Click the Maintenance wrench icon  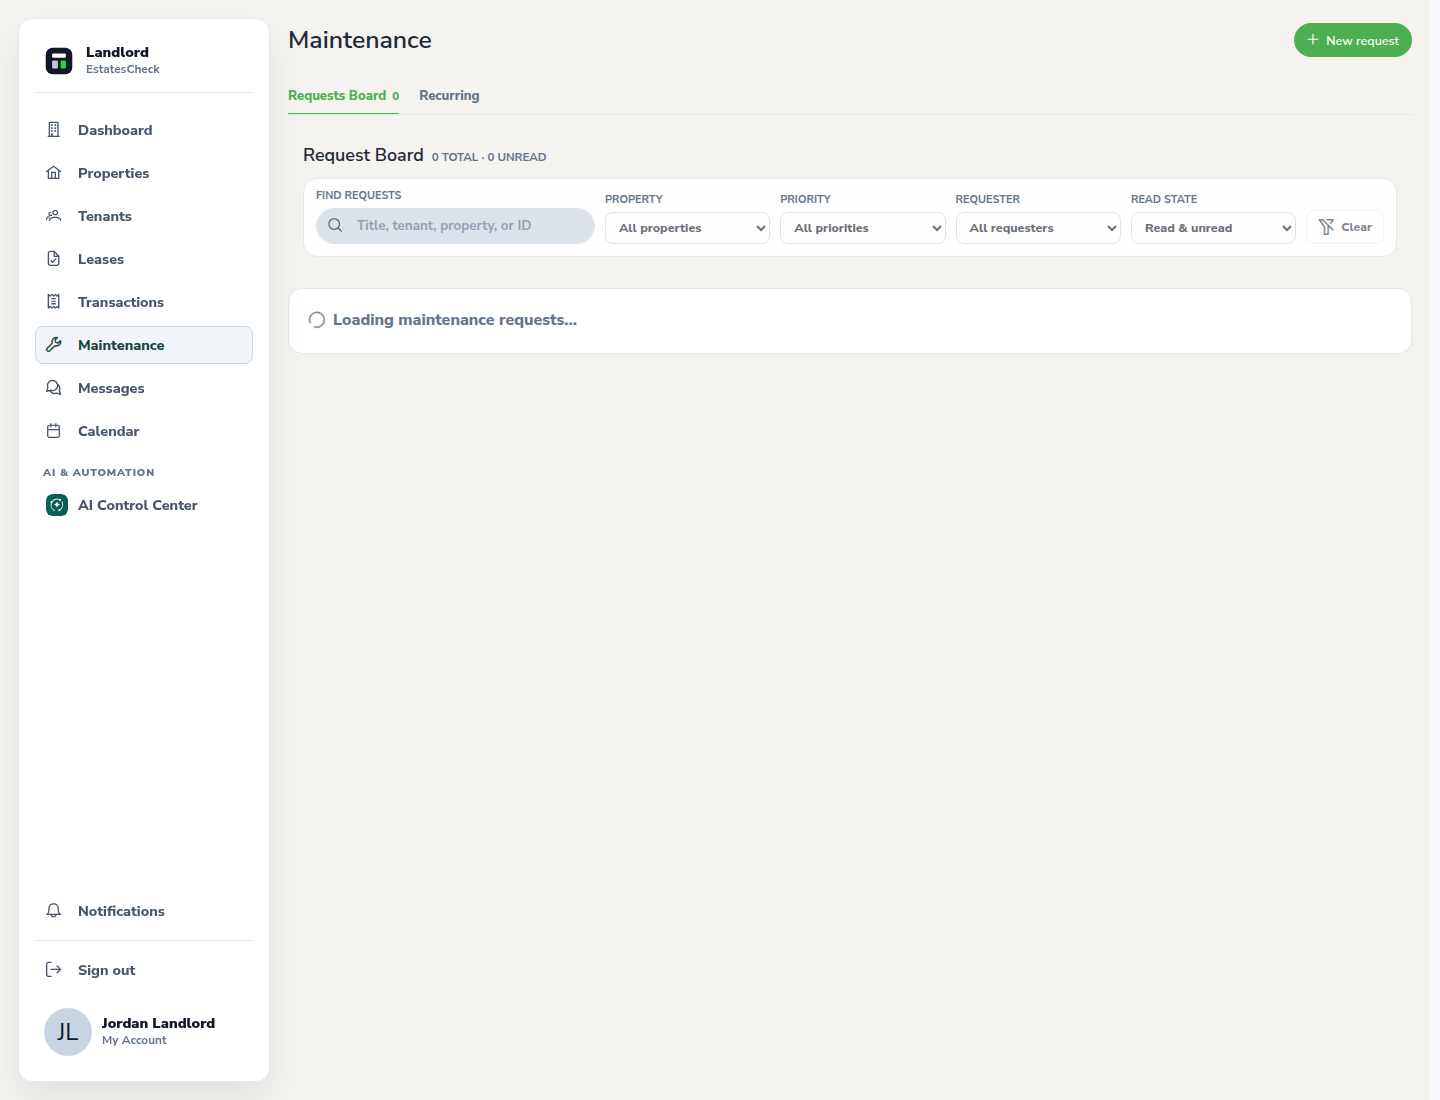(x=54, y=345)
